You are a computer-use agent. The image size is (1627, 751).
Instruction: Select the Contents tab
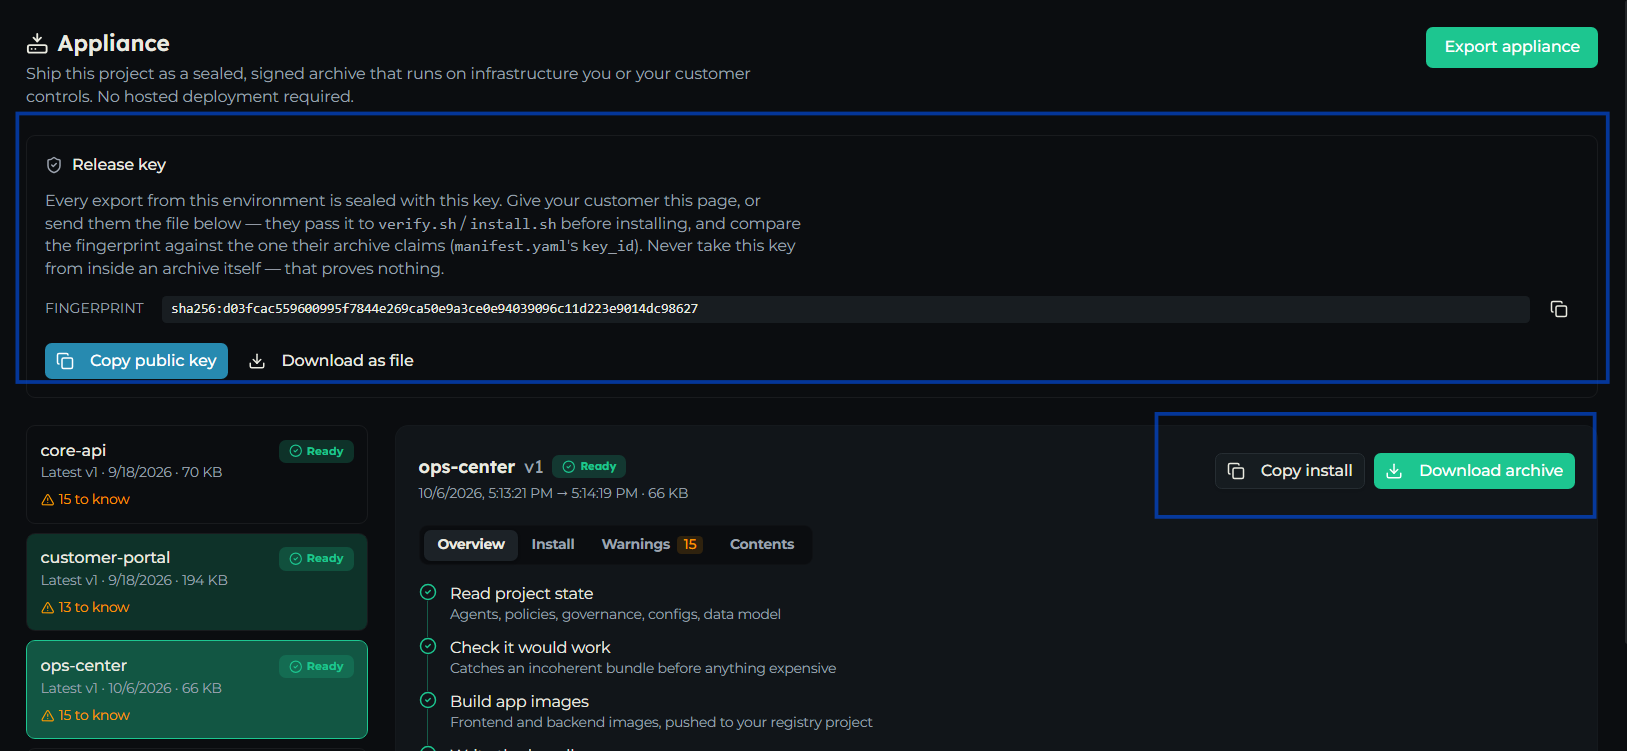pos(762,544)
